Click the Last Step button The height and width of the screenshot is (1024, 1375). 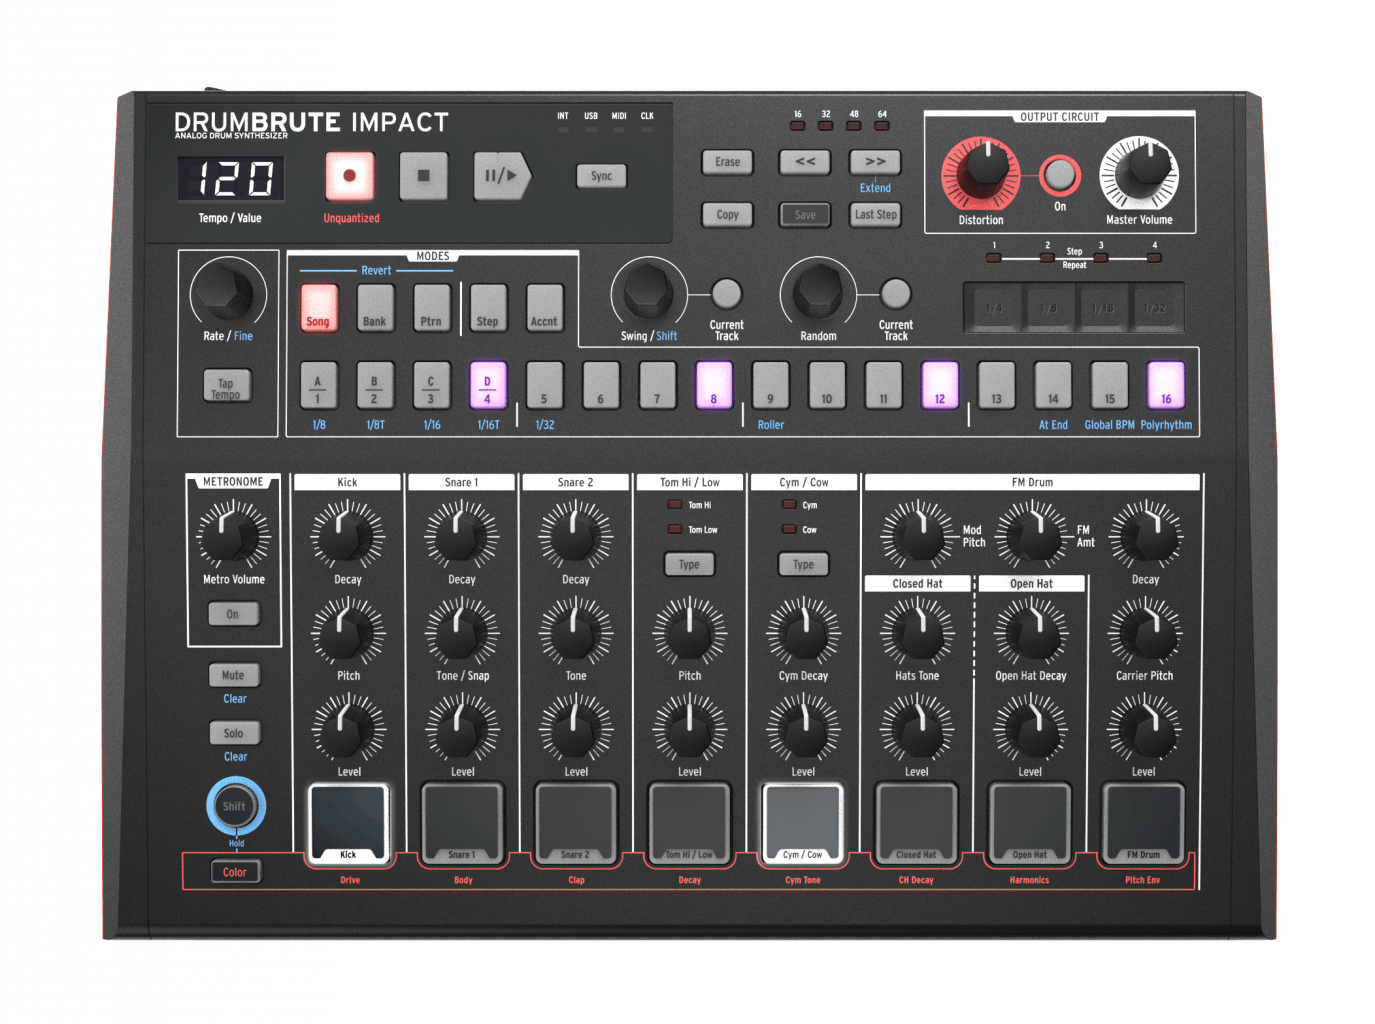(x=875, y=214)
